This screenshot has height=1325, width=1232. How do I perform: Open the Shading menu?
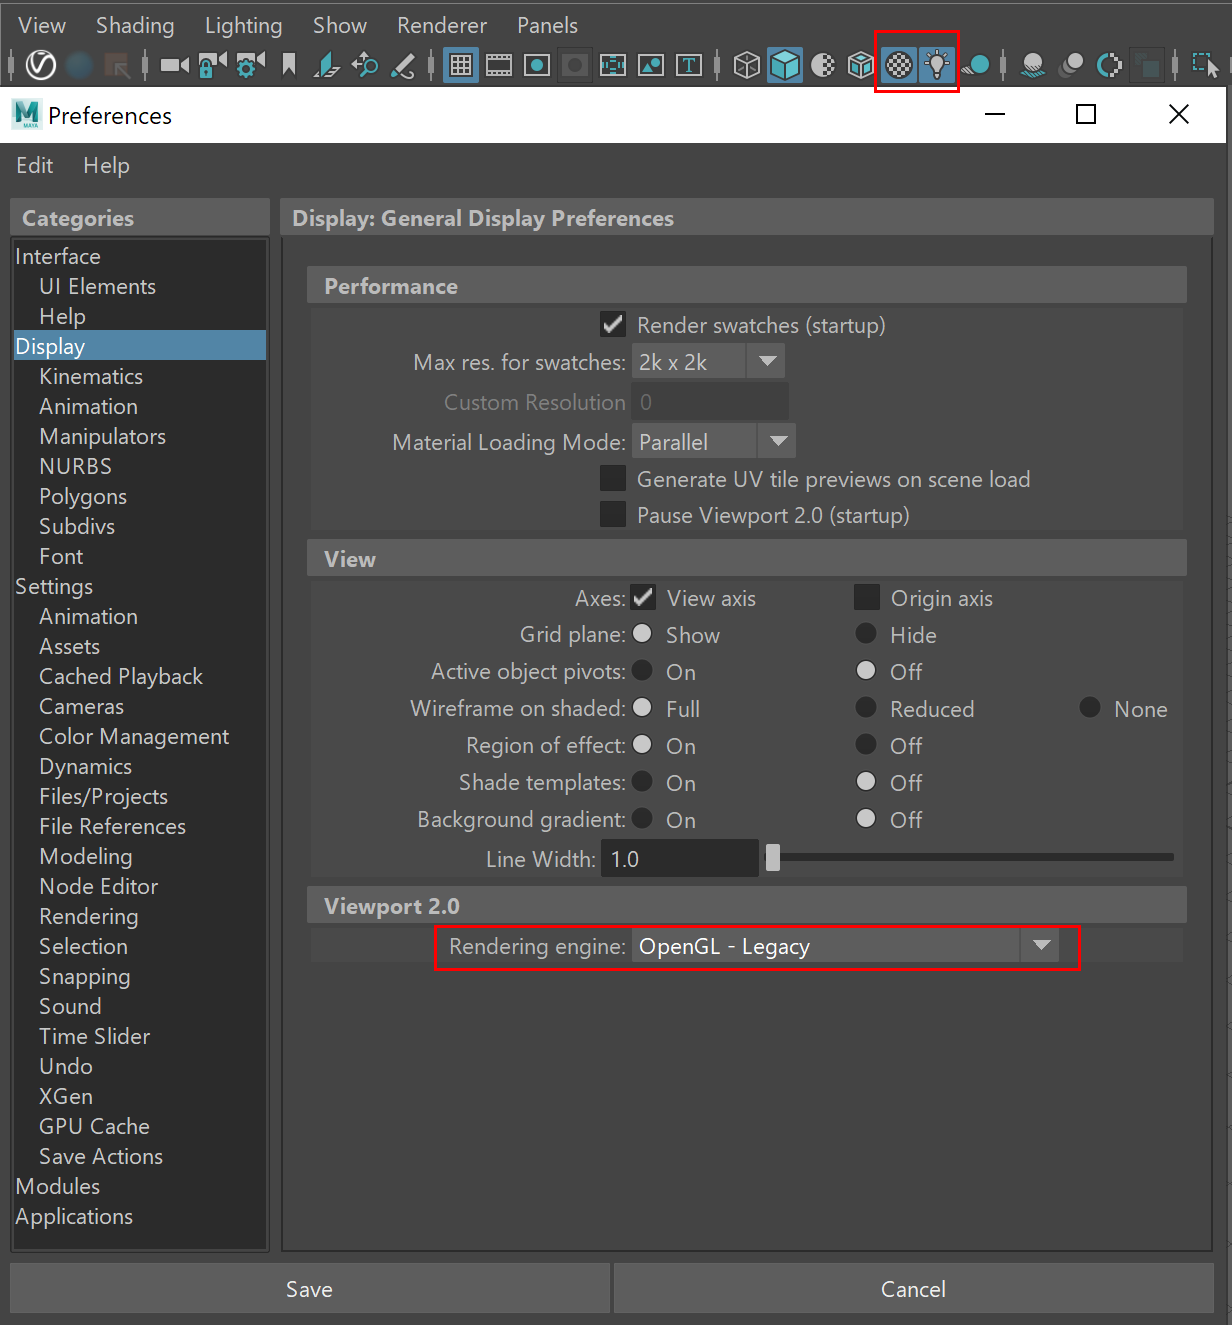135,25
